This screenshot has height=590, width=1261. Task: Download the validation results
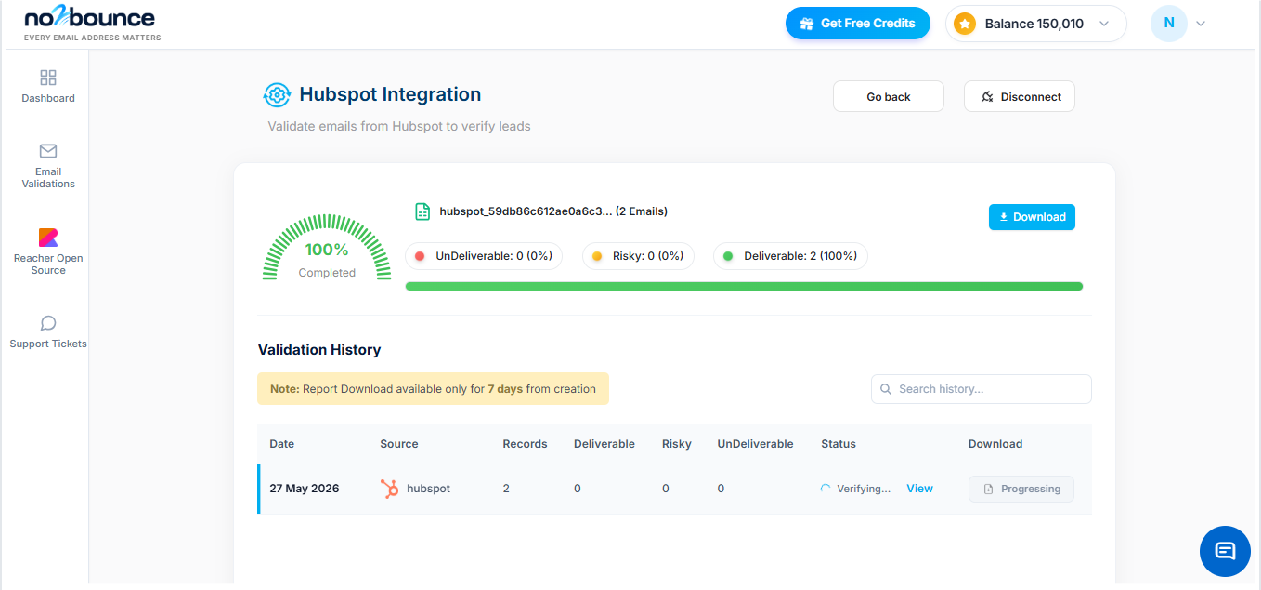pyautogui.click(x=1032, y=217)
